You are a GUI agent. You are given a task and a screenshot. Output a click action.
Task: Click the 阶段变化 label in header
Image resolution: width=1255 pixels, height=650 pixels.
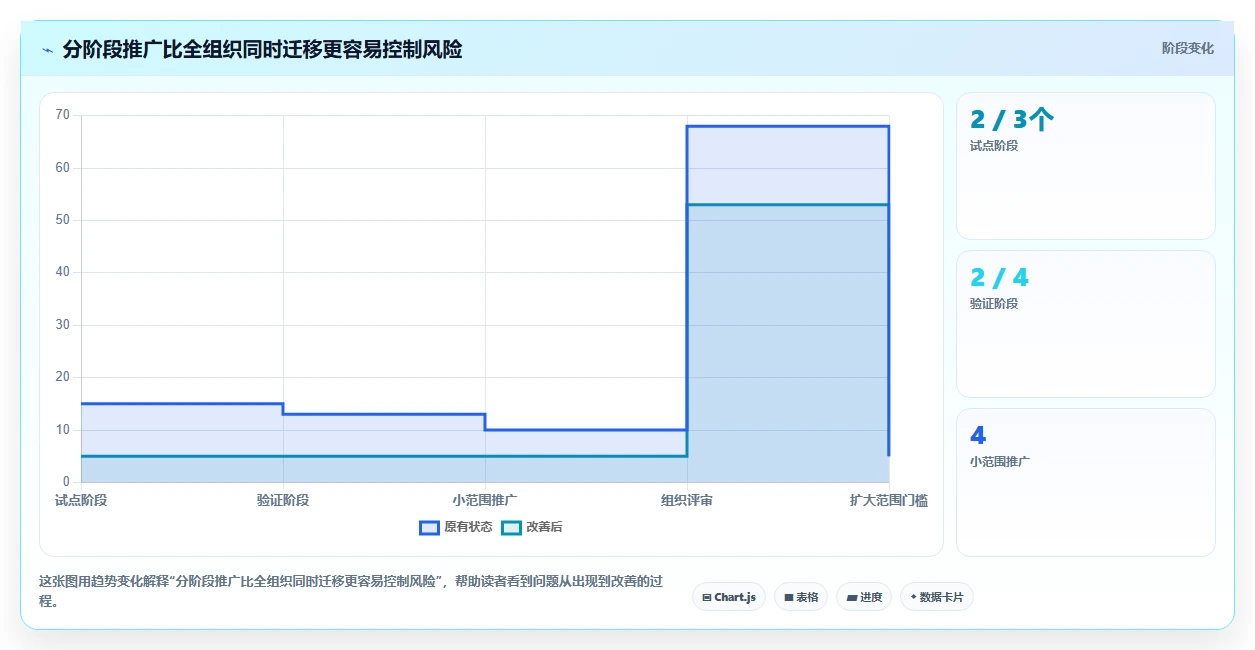pyautogui.click(x=1188, y=48)
